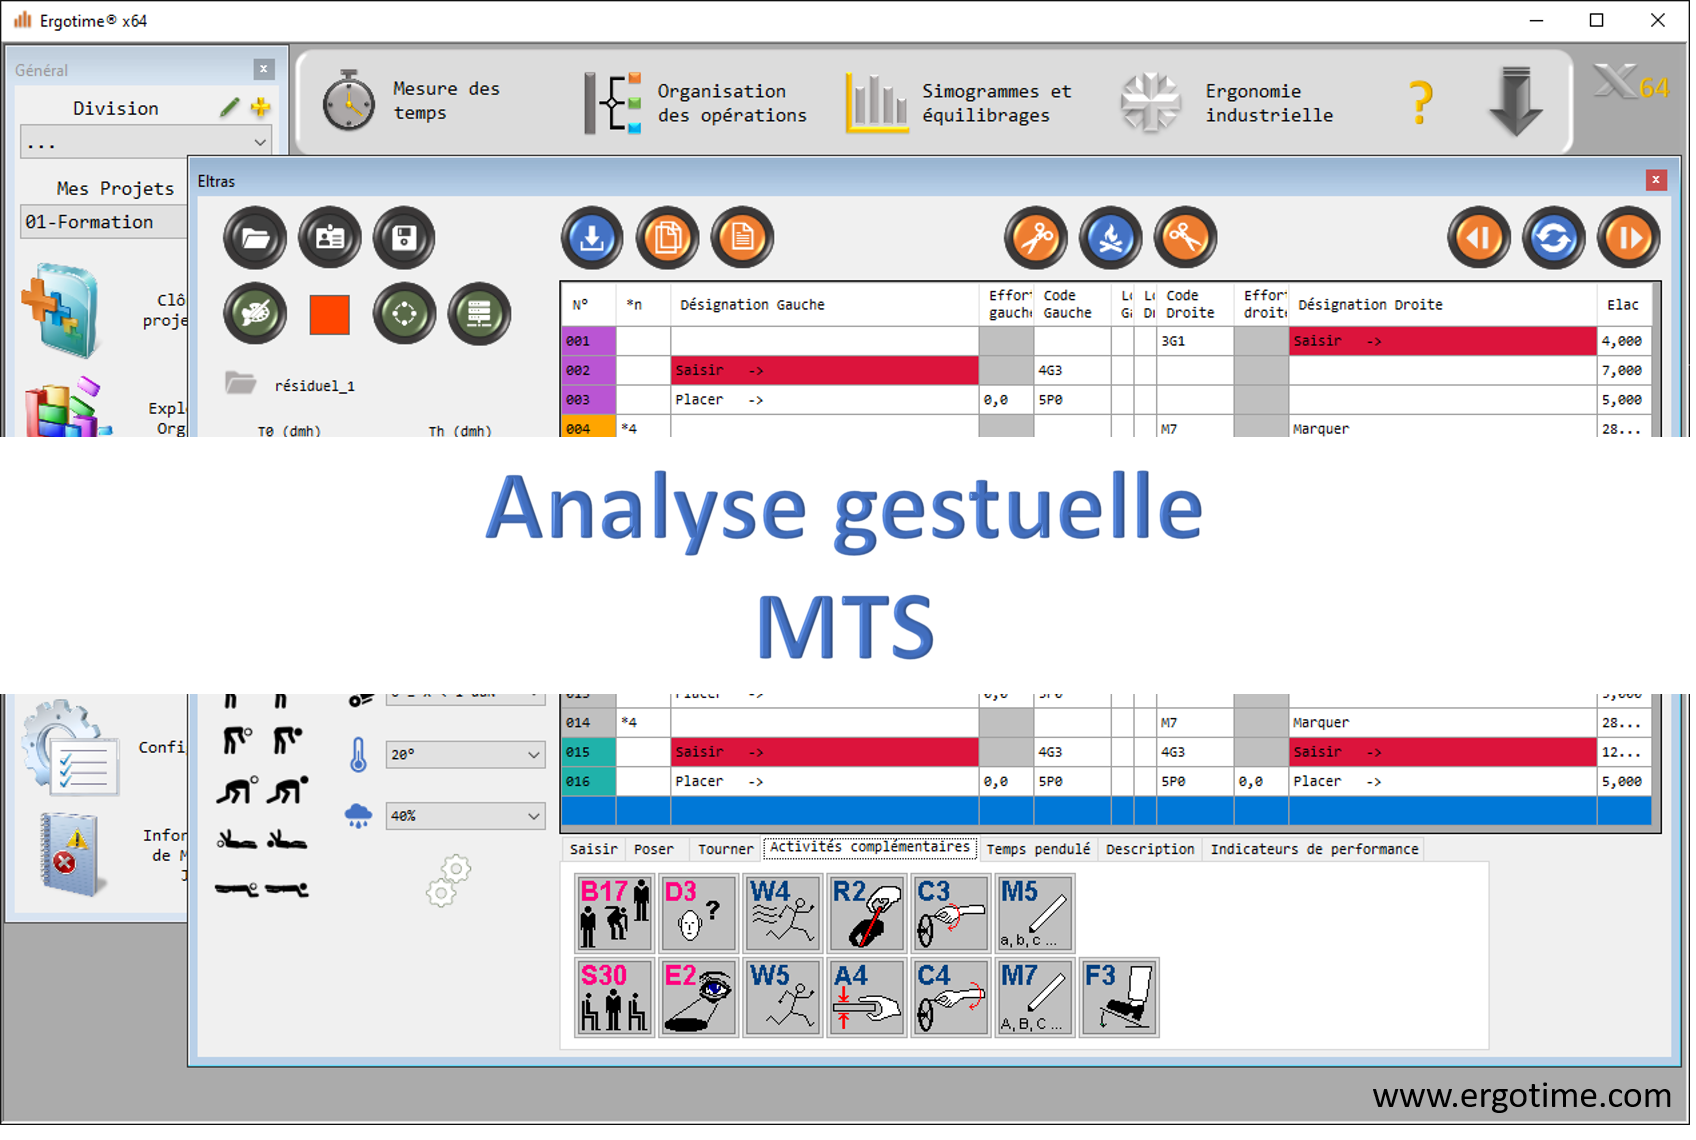Select the C4 crank activity icon
1696x1140 pixels.
(x=951, y=998)
